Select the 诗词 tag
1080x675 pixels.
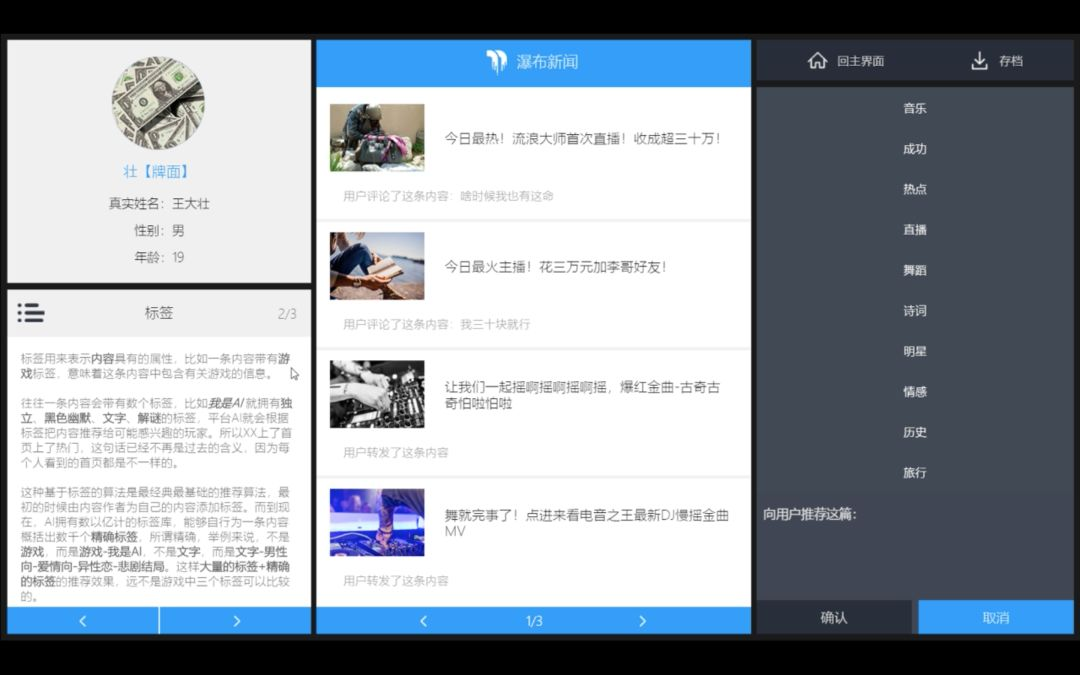point(915,311)
